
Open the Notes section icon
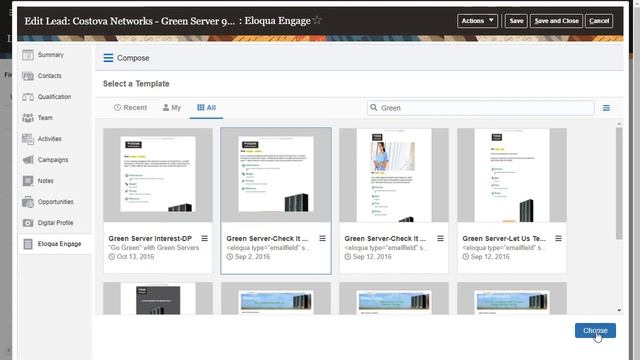pyautogui.click(x=28, y=181)
